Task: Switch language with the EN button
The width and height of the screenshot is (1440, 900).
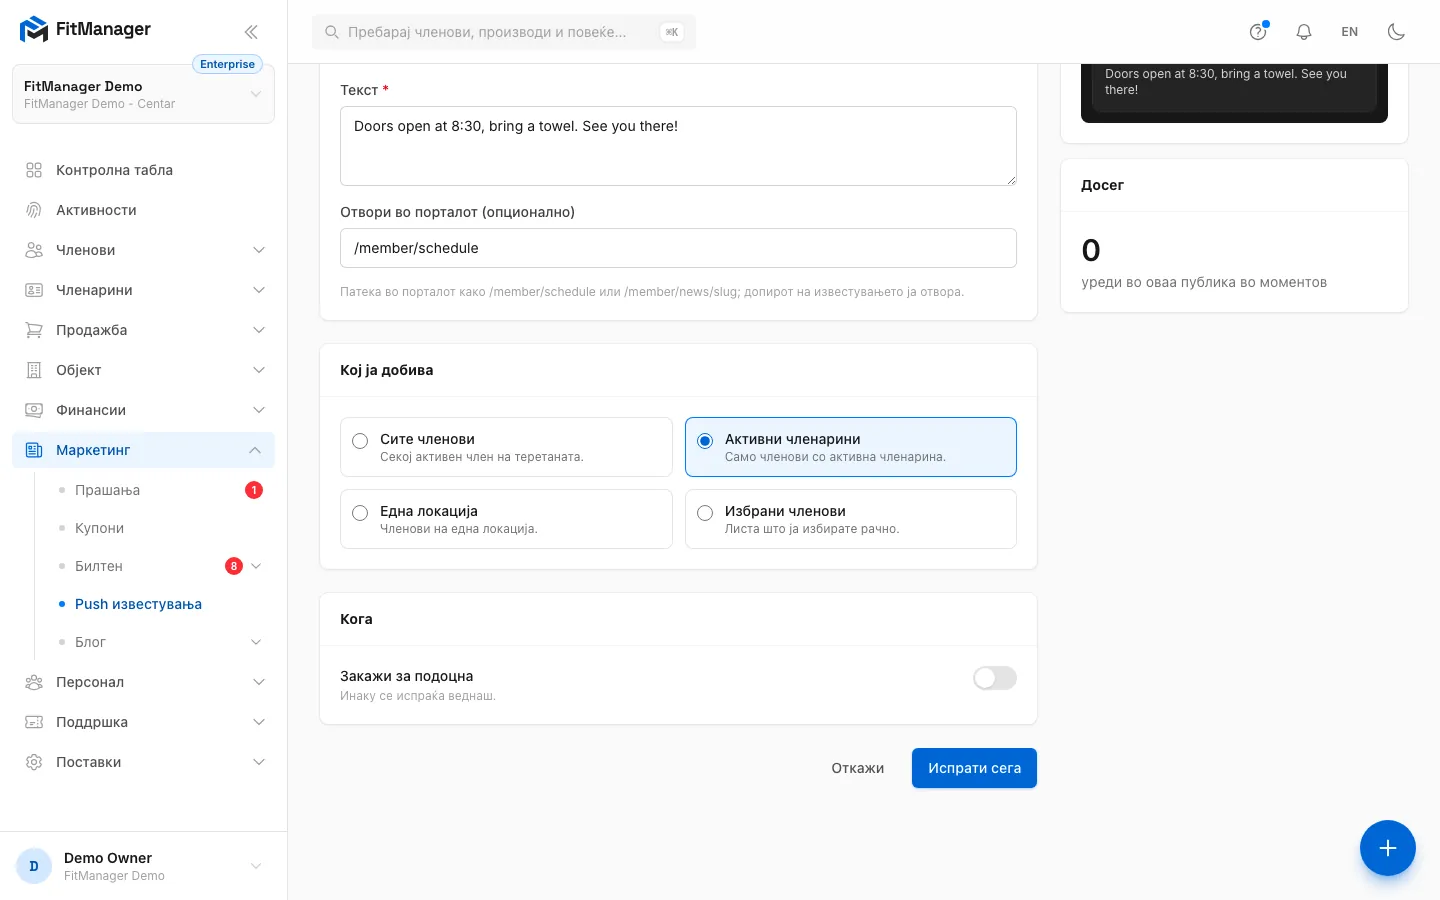Action: tap(1350, 32)
